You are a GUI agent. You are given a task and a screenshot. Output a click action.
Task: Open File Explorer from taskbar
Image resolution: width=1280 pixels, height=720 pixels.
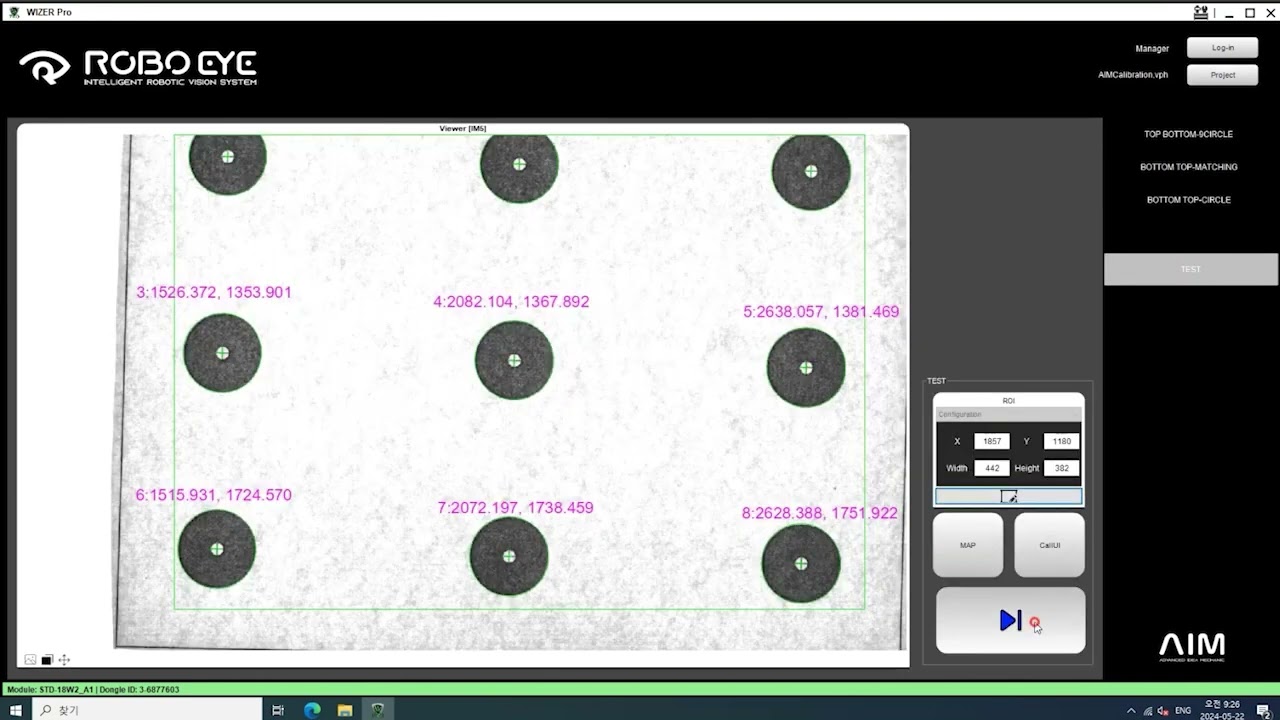pos(345,710)
